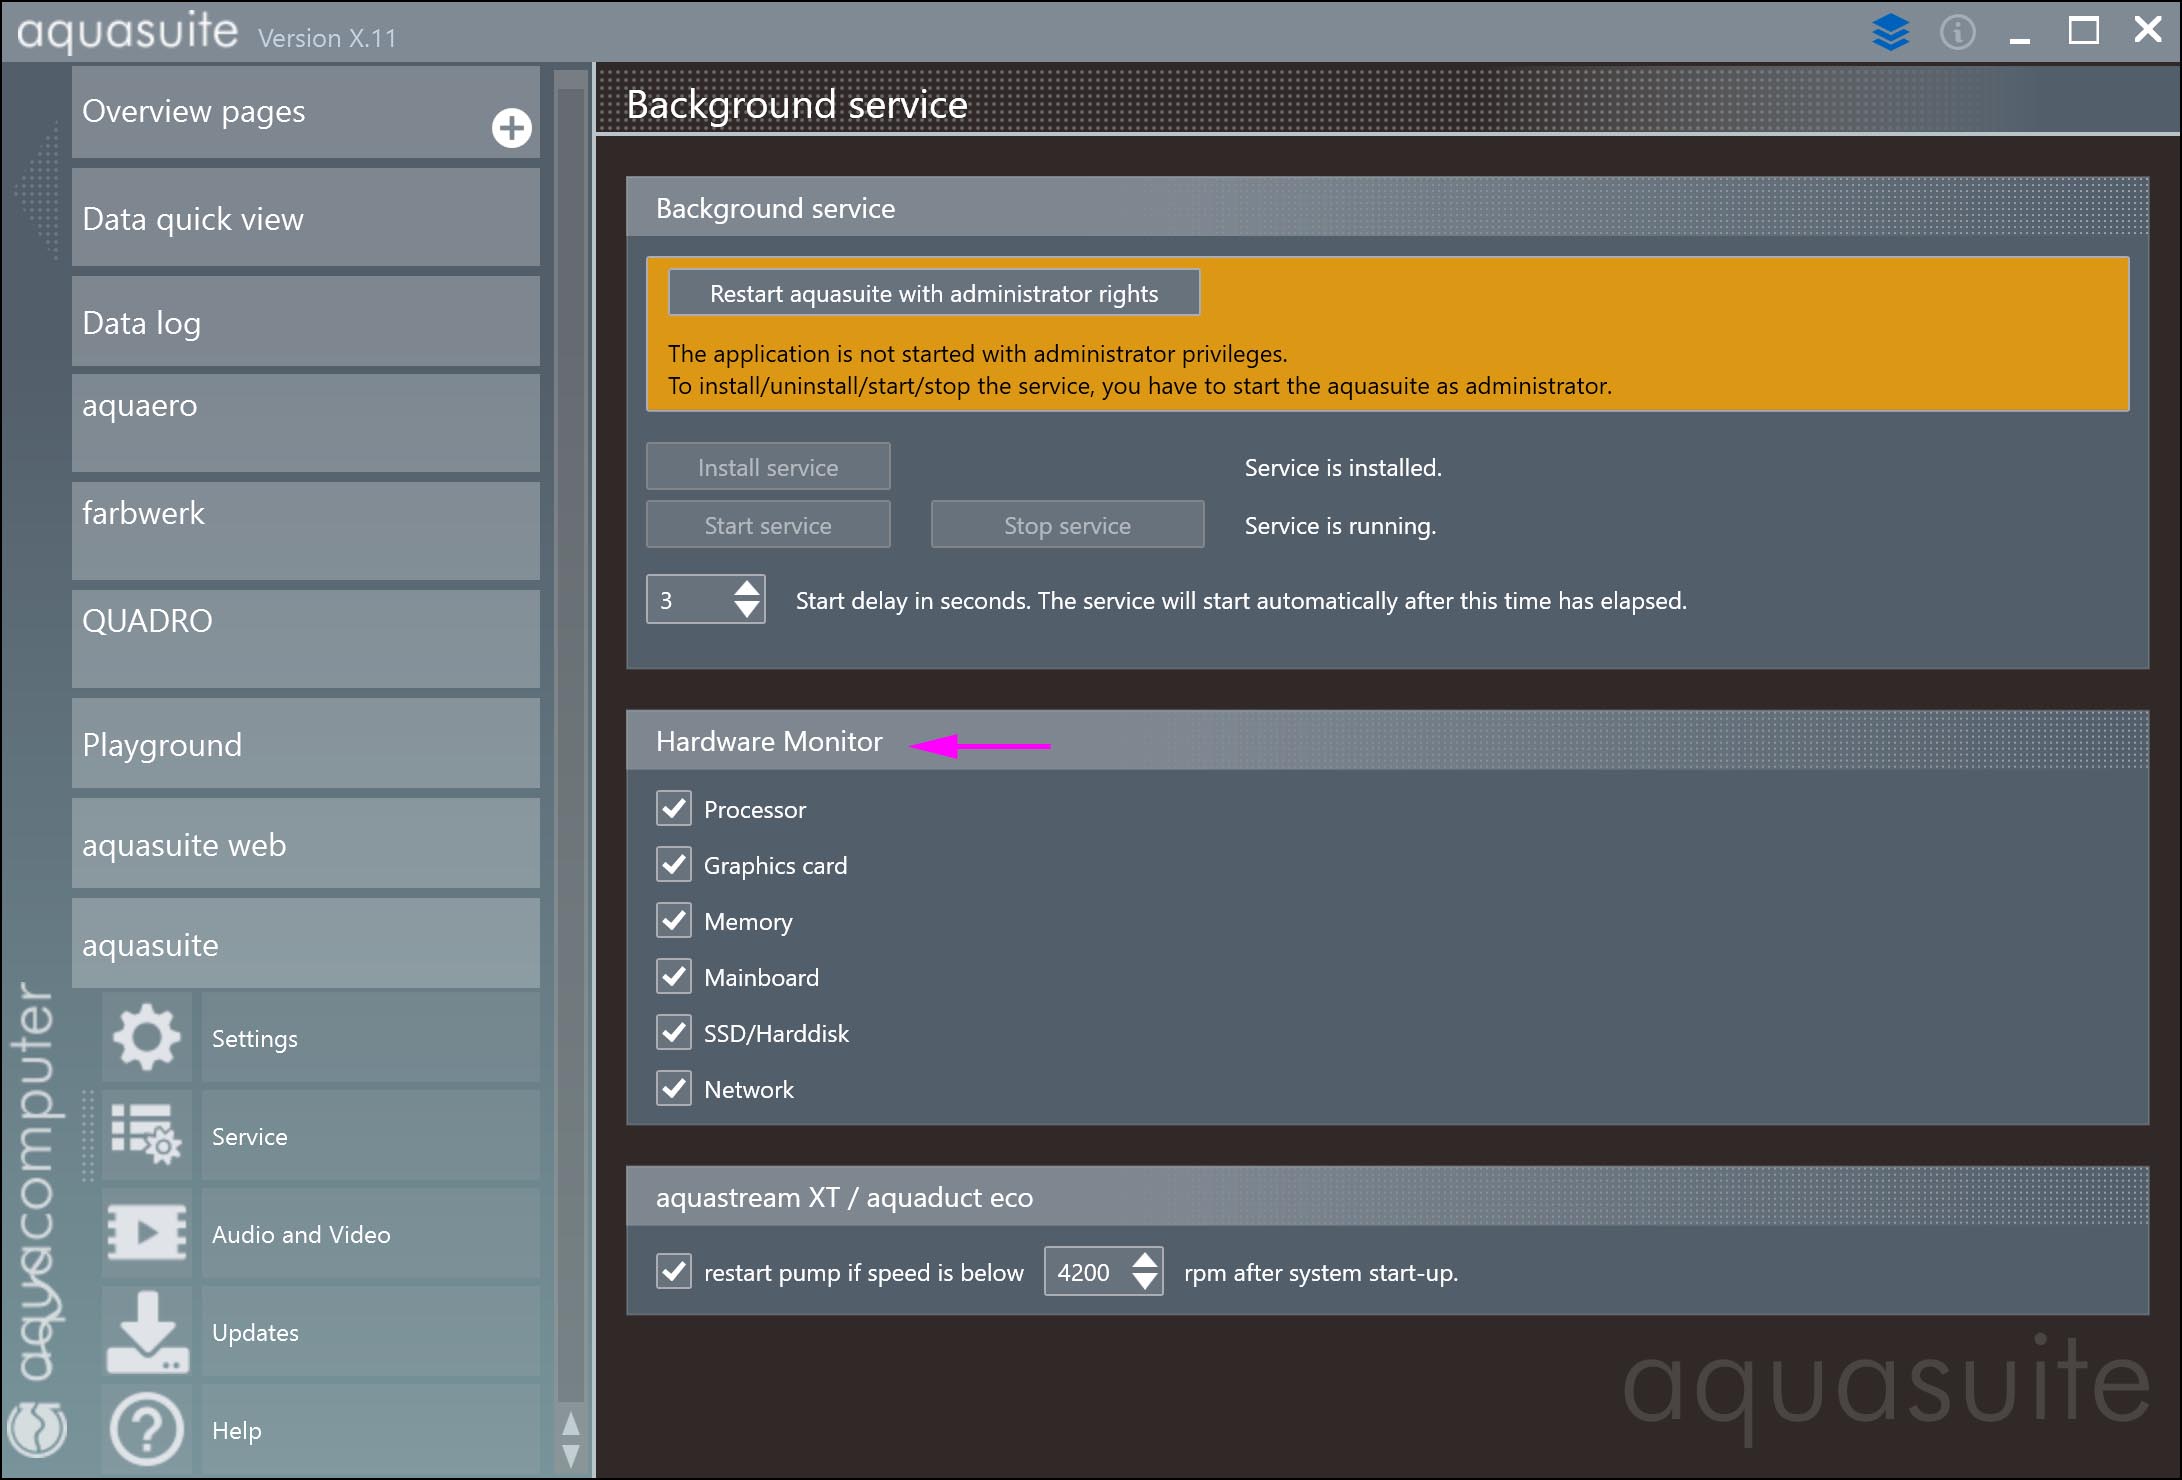The height and width of the screenshot is (1480, 2182).
Task: Click the Updates download icon
Action: click(x=147, y=1331)
